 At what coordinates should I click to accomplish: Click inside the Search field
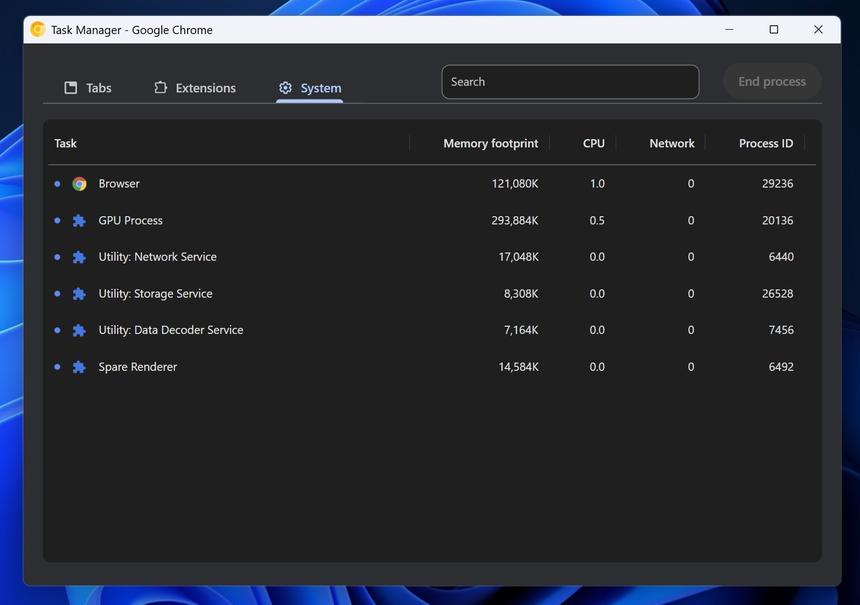[x=570, y=81]
